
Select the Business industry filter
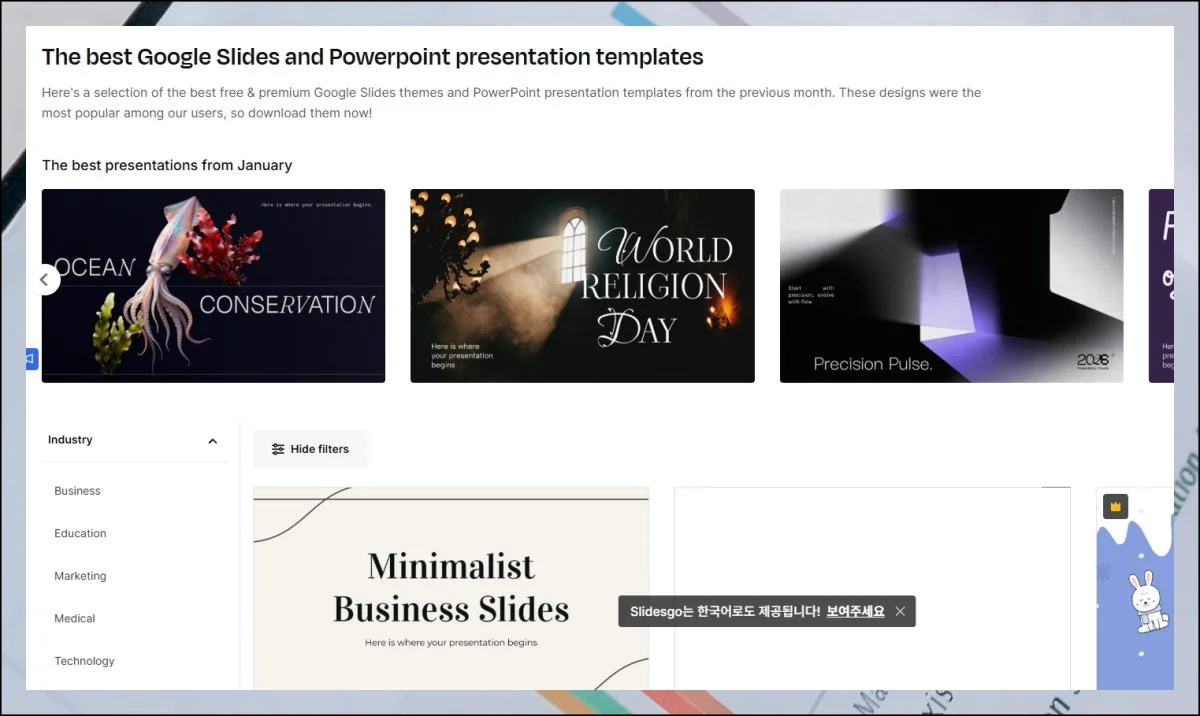pyautogui.click(x=77, y=491)
